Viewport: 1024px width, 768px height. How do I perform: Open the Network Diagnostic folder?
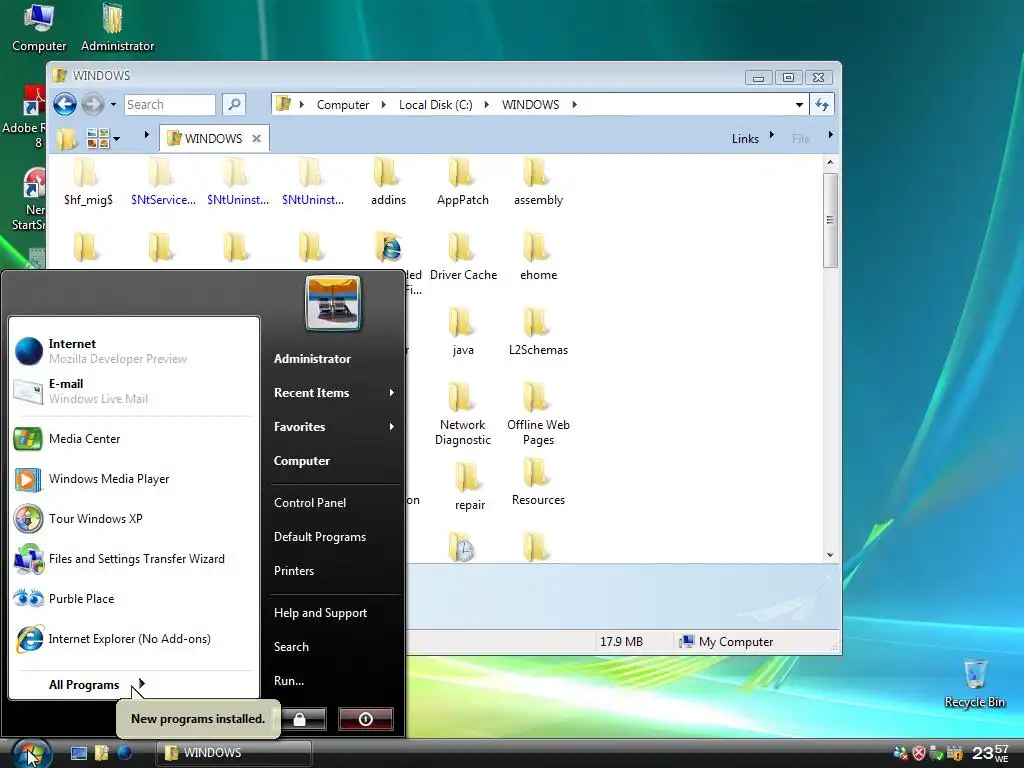(x=462, y=415)
